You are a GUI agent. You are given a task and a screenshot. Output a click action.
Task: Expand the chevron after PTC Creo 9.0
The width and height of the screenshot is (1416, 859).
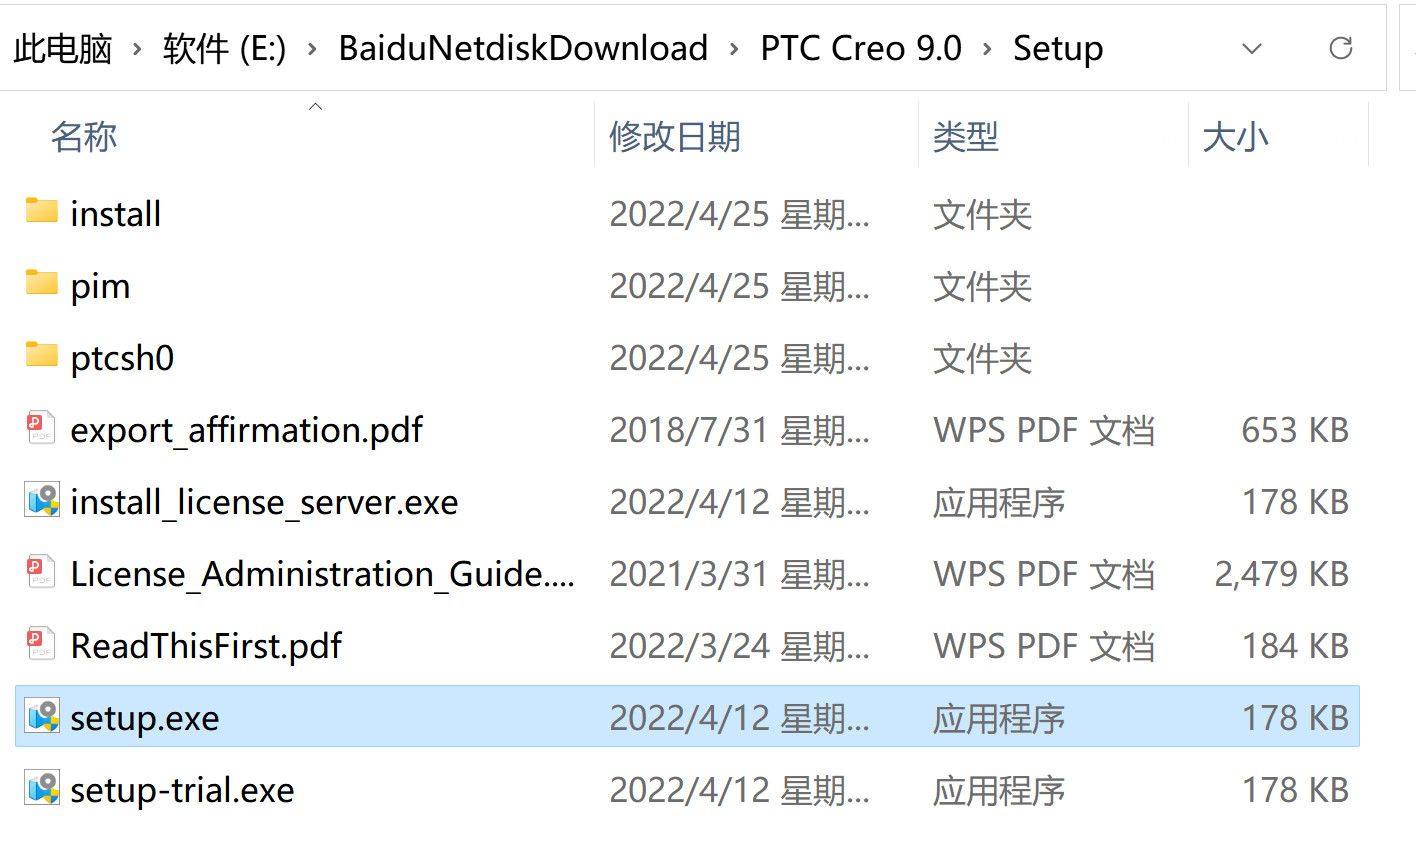(x=987, y=49)
